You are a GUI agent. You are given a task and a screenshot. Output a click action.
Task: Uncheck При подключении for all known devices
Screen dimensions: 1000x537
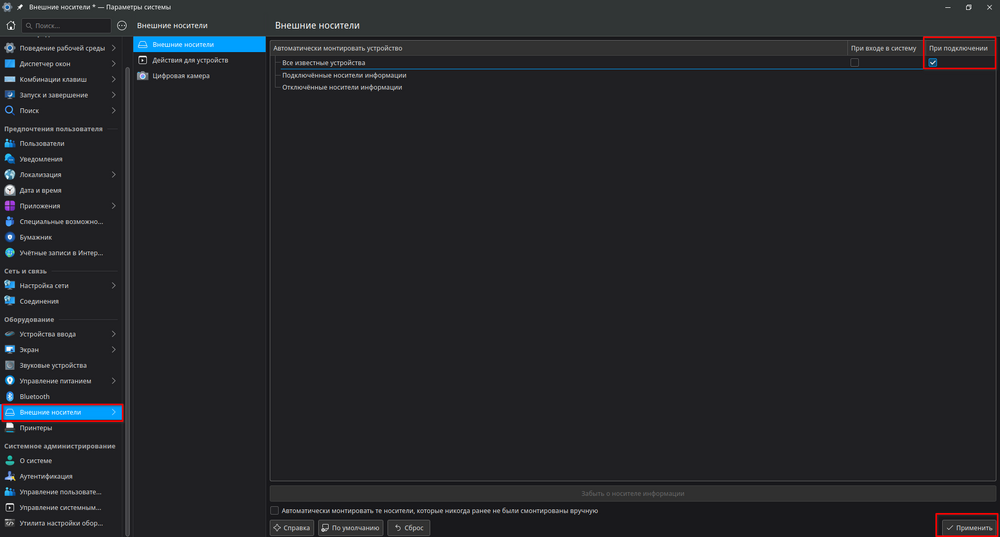(x=932, y=63)
